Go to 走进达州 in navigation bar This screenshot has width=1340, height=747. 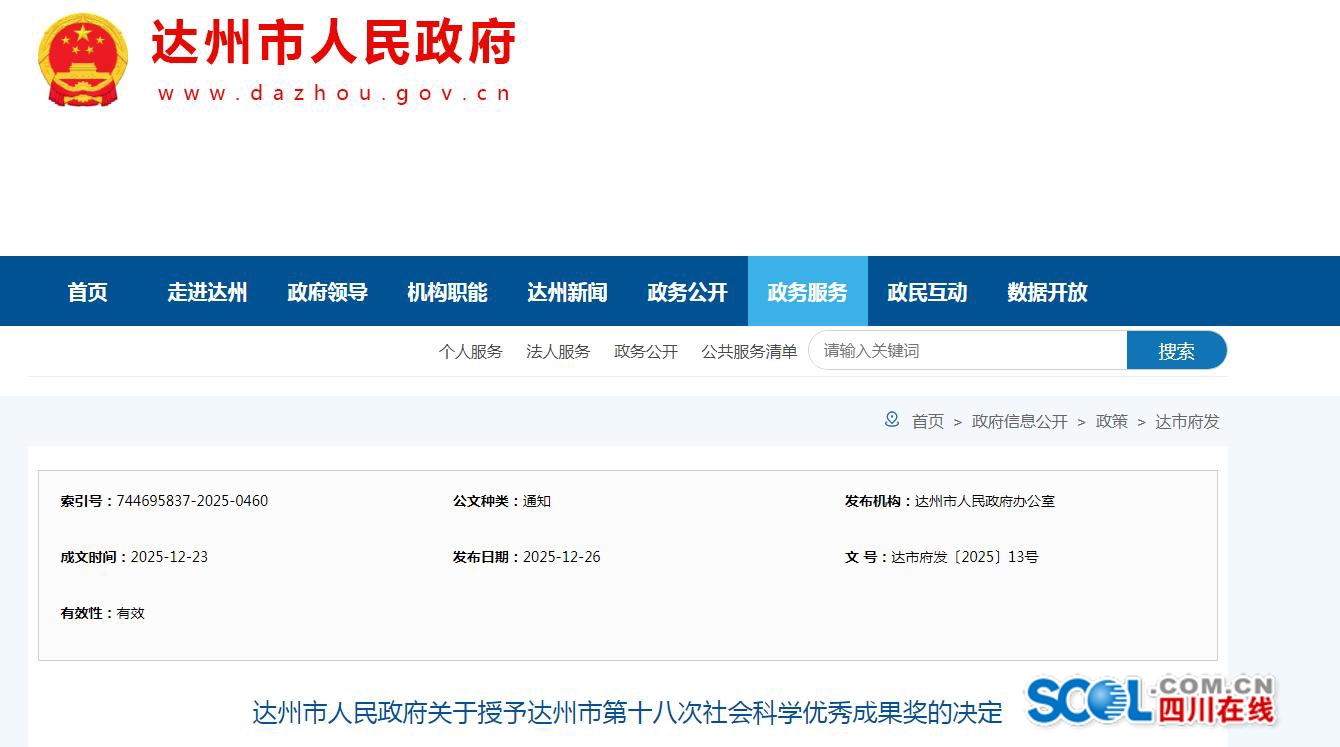pos(207,292)
